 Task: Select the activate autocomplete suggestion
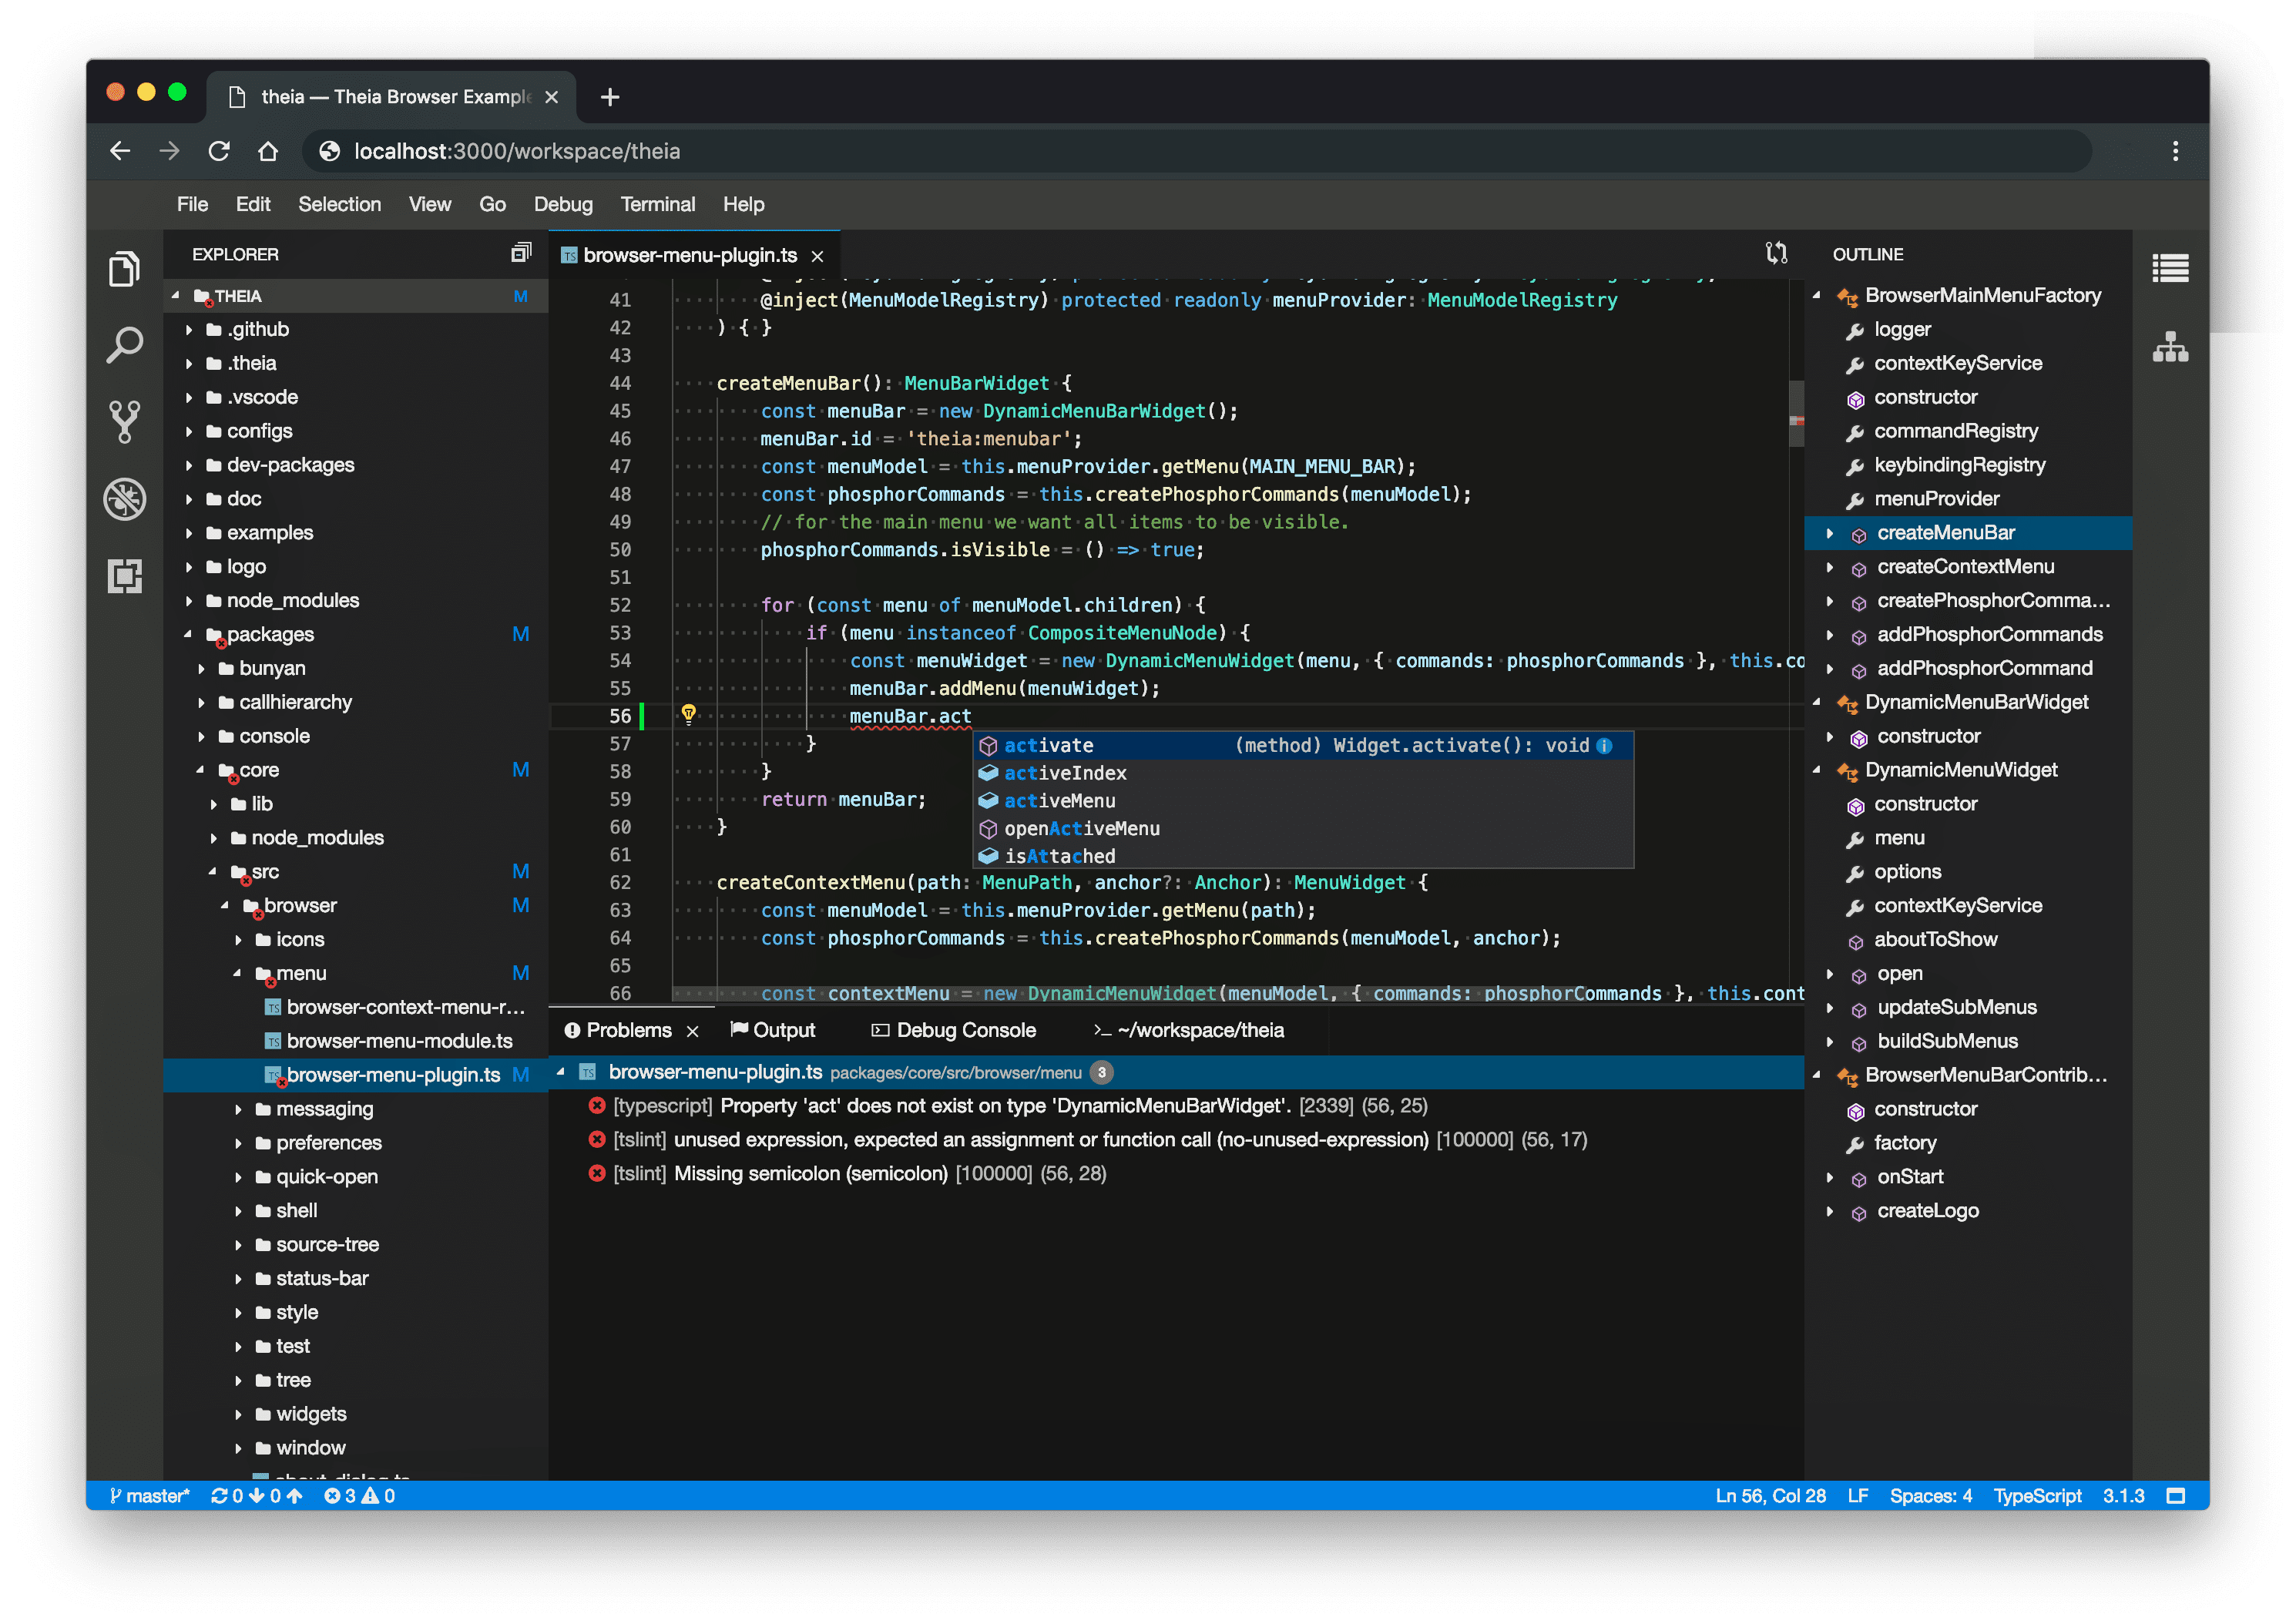click(1048, 743)
